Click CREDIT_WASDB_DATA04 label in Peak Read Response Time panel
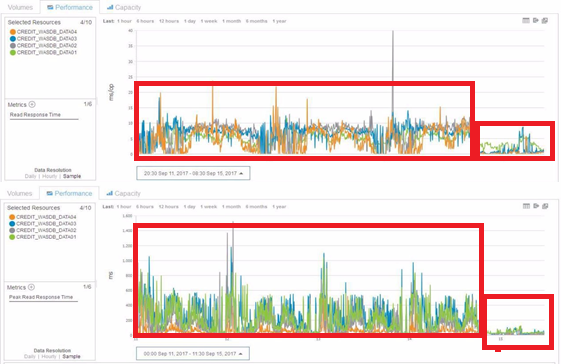The width and height of the screenshot is (561, 364). pyautogui.click(x=46, y=217)
